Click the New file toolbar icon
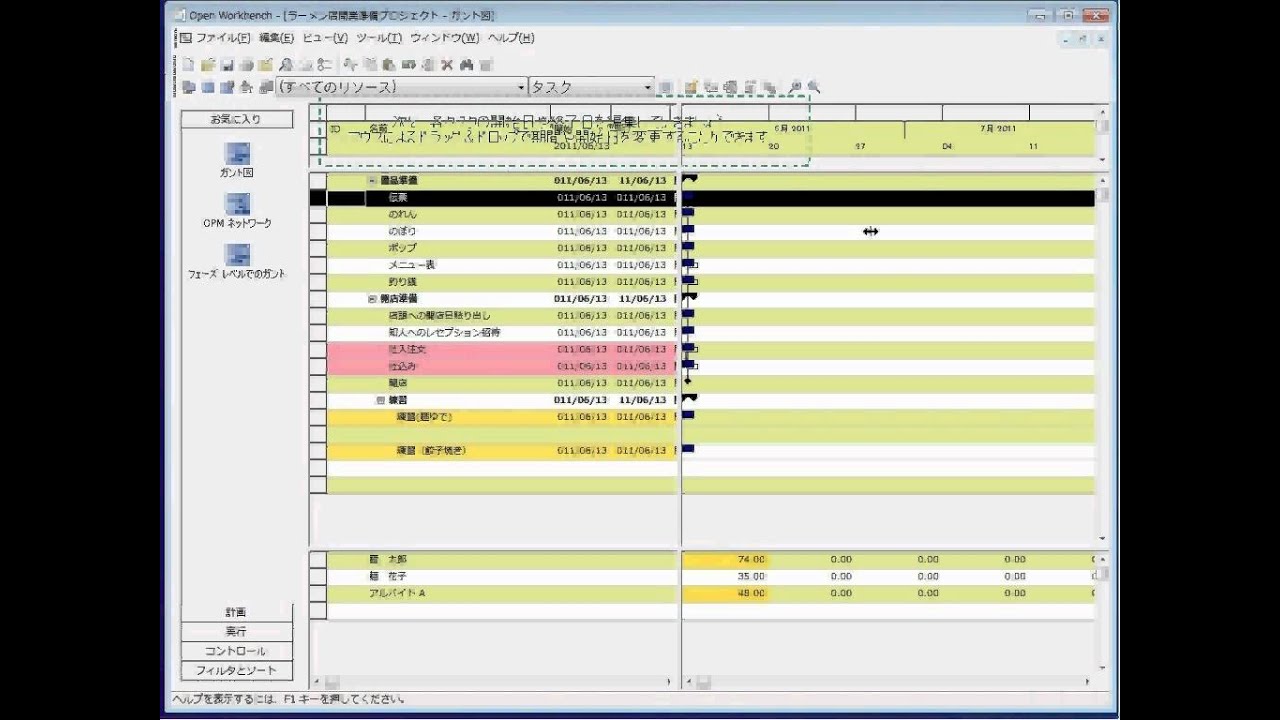 click(x=188, y=65)
